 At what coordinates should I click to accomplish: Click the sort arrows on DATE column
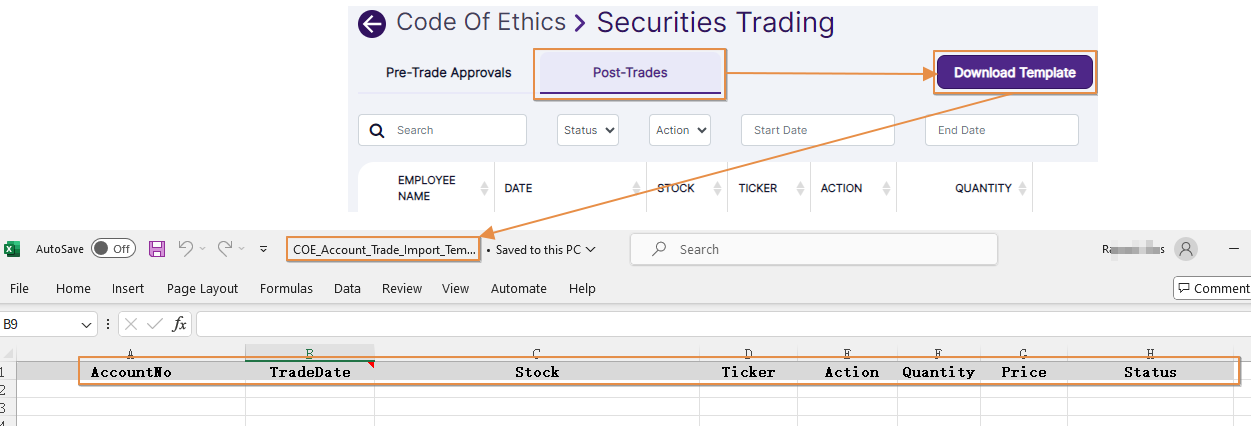click(637, 188)
